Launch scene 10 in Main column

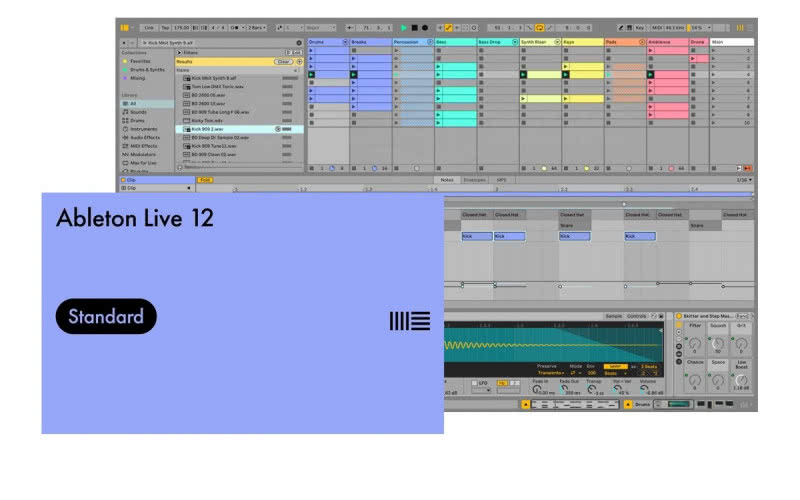[x=713, y=123]
